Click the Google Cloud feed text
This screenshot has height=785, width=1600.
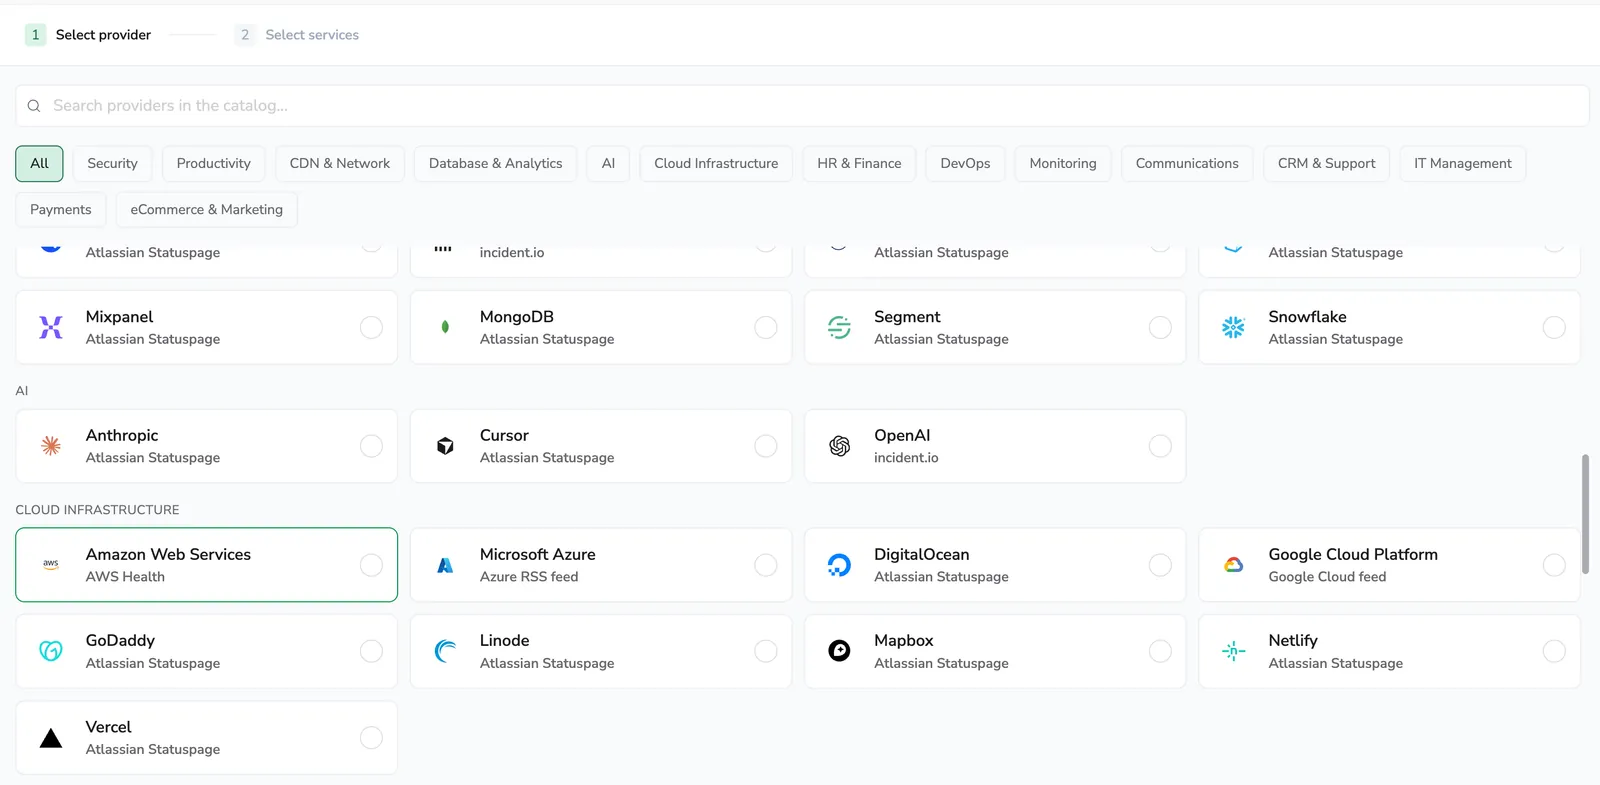point(1327,577)
